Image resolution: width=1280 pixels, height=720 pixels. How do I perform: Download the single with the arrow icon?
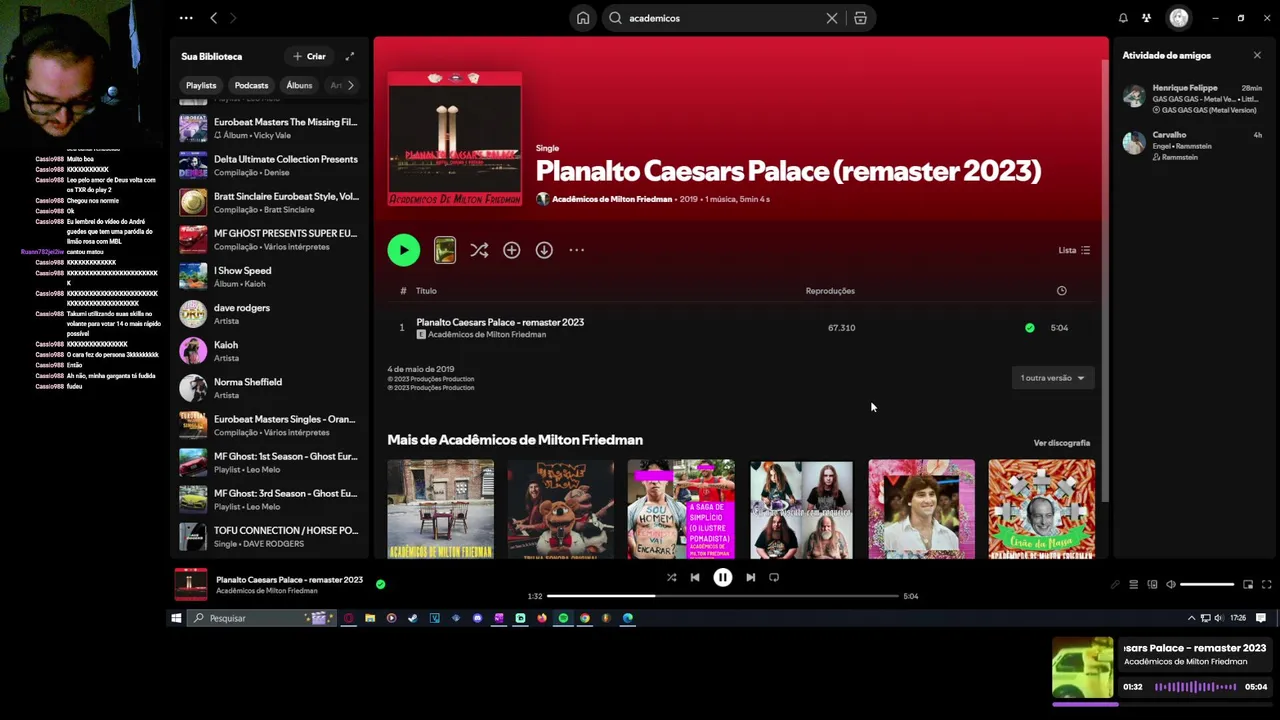click(x=544, y=250)
